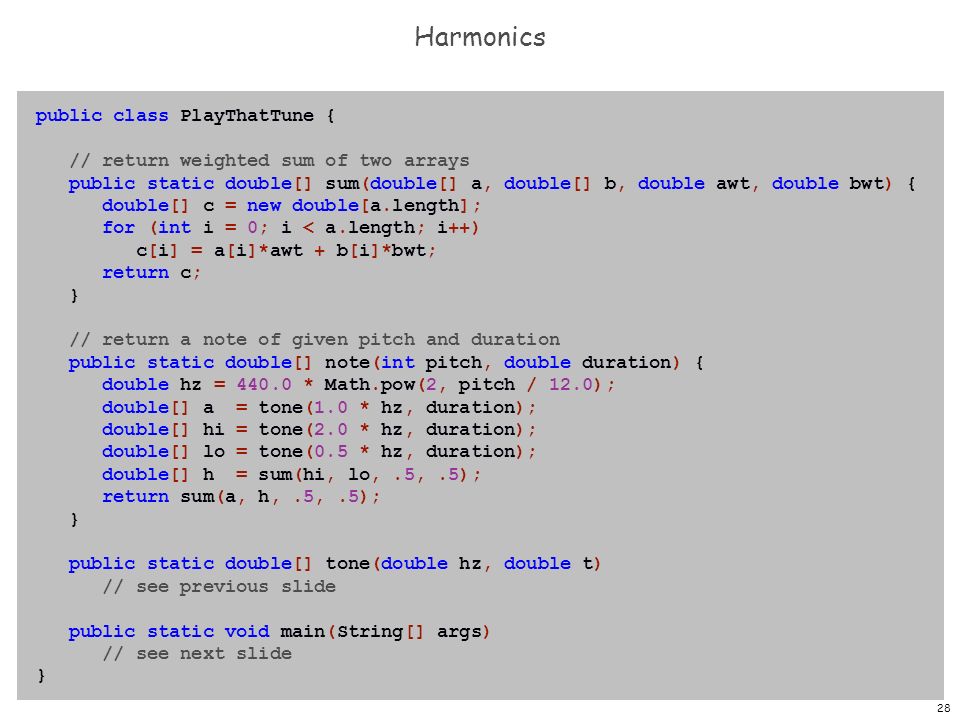Image resolution: width=960 pixels, height=720 pixels.
Task: Click the slide title "Harmonics"
Action: (x=480, y=37)
